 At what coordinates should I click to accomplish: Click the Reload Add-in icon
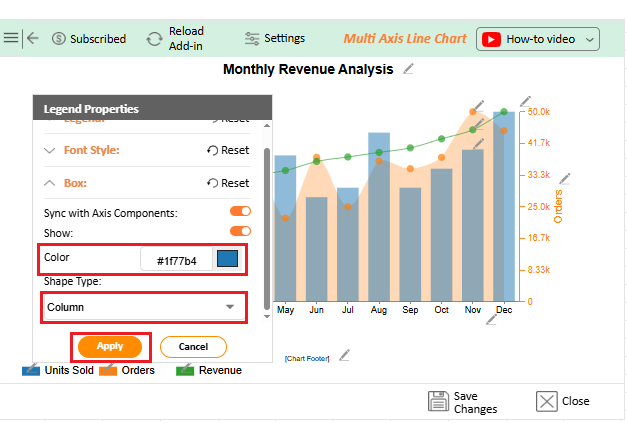pos(154,39)
